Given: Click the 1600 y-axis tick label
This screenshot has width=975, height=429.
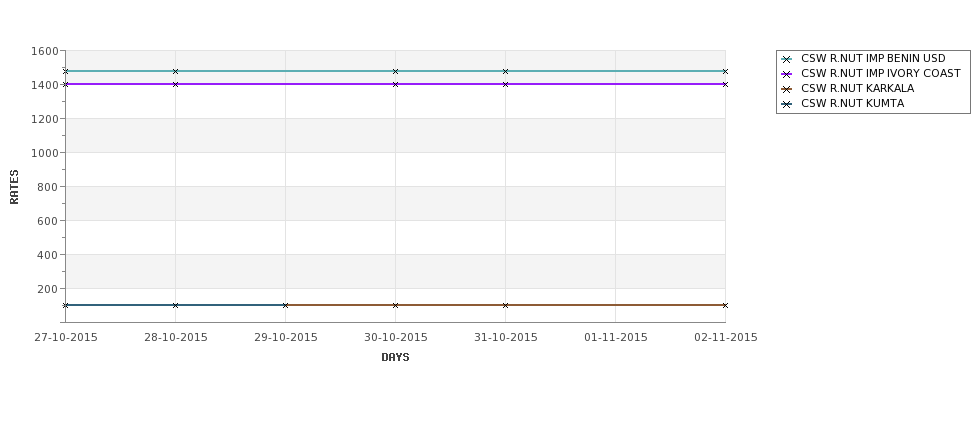Looking at the screenshot, I should pyautogui.click(x=44, y=51).
